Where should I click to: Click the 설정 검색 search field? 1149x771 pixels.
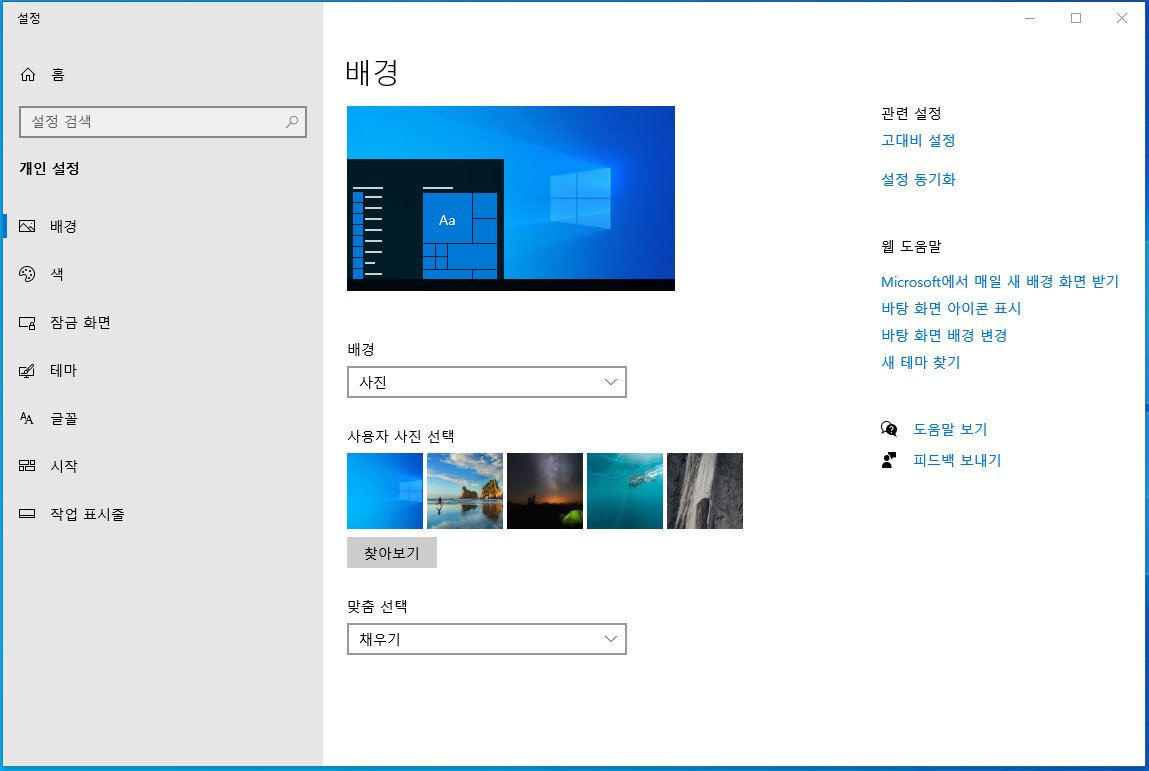tap(163, 122)
